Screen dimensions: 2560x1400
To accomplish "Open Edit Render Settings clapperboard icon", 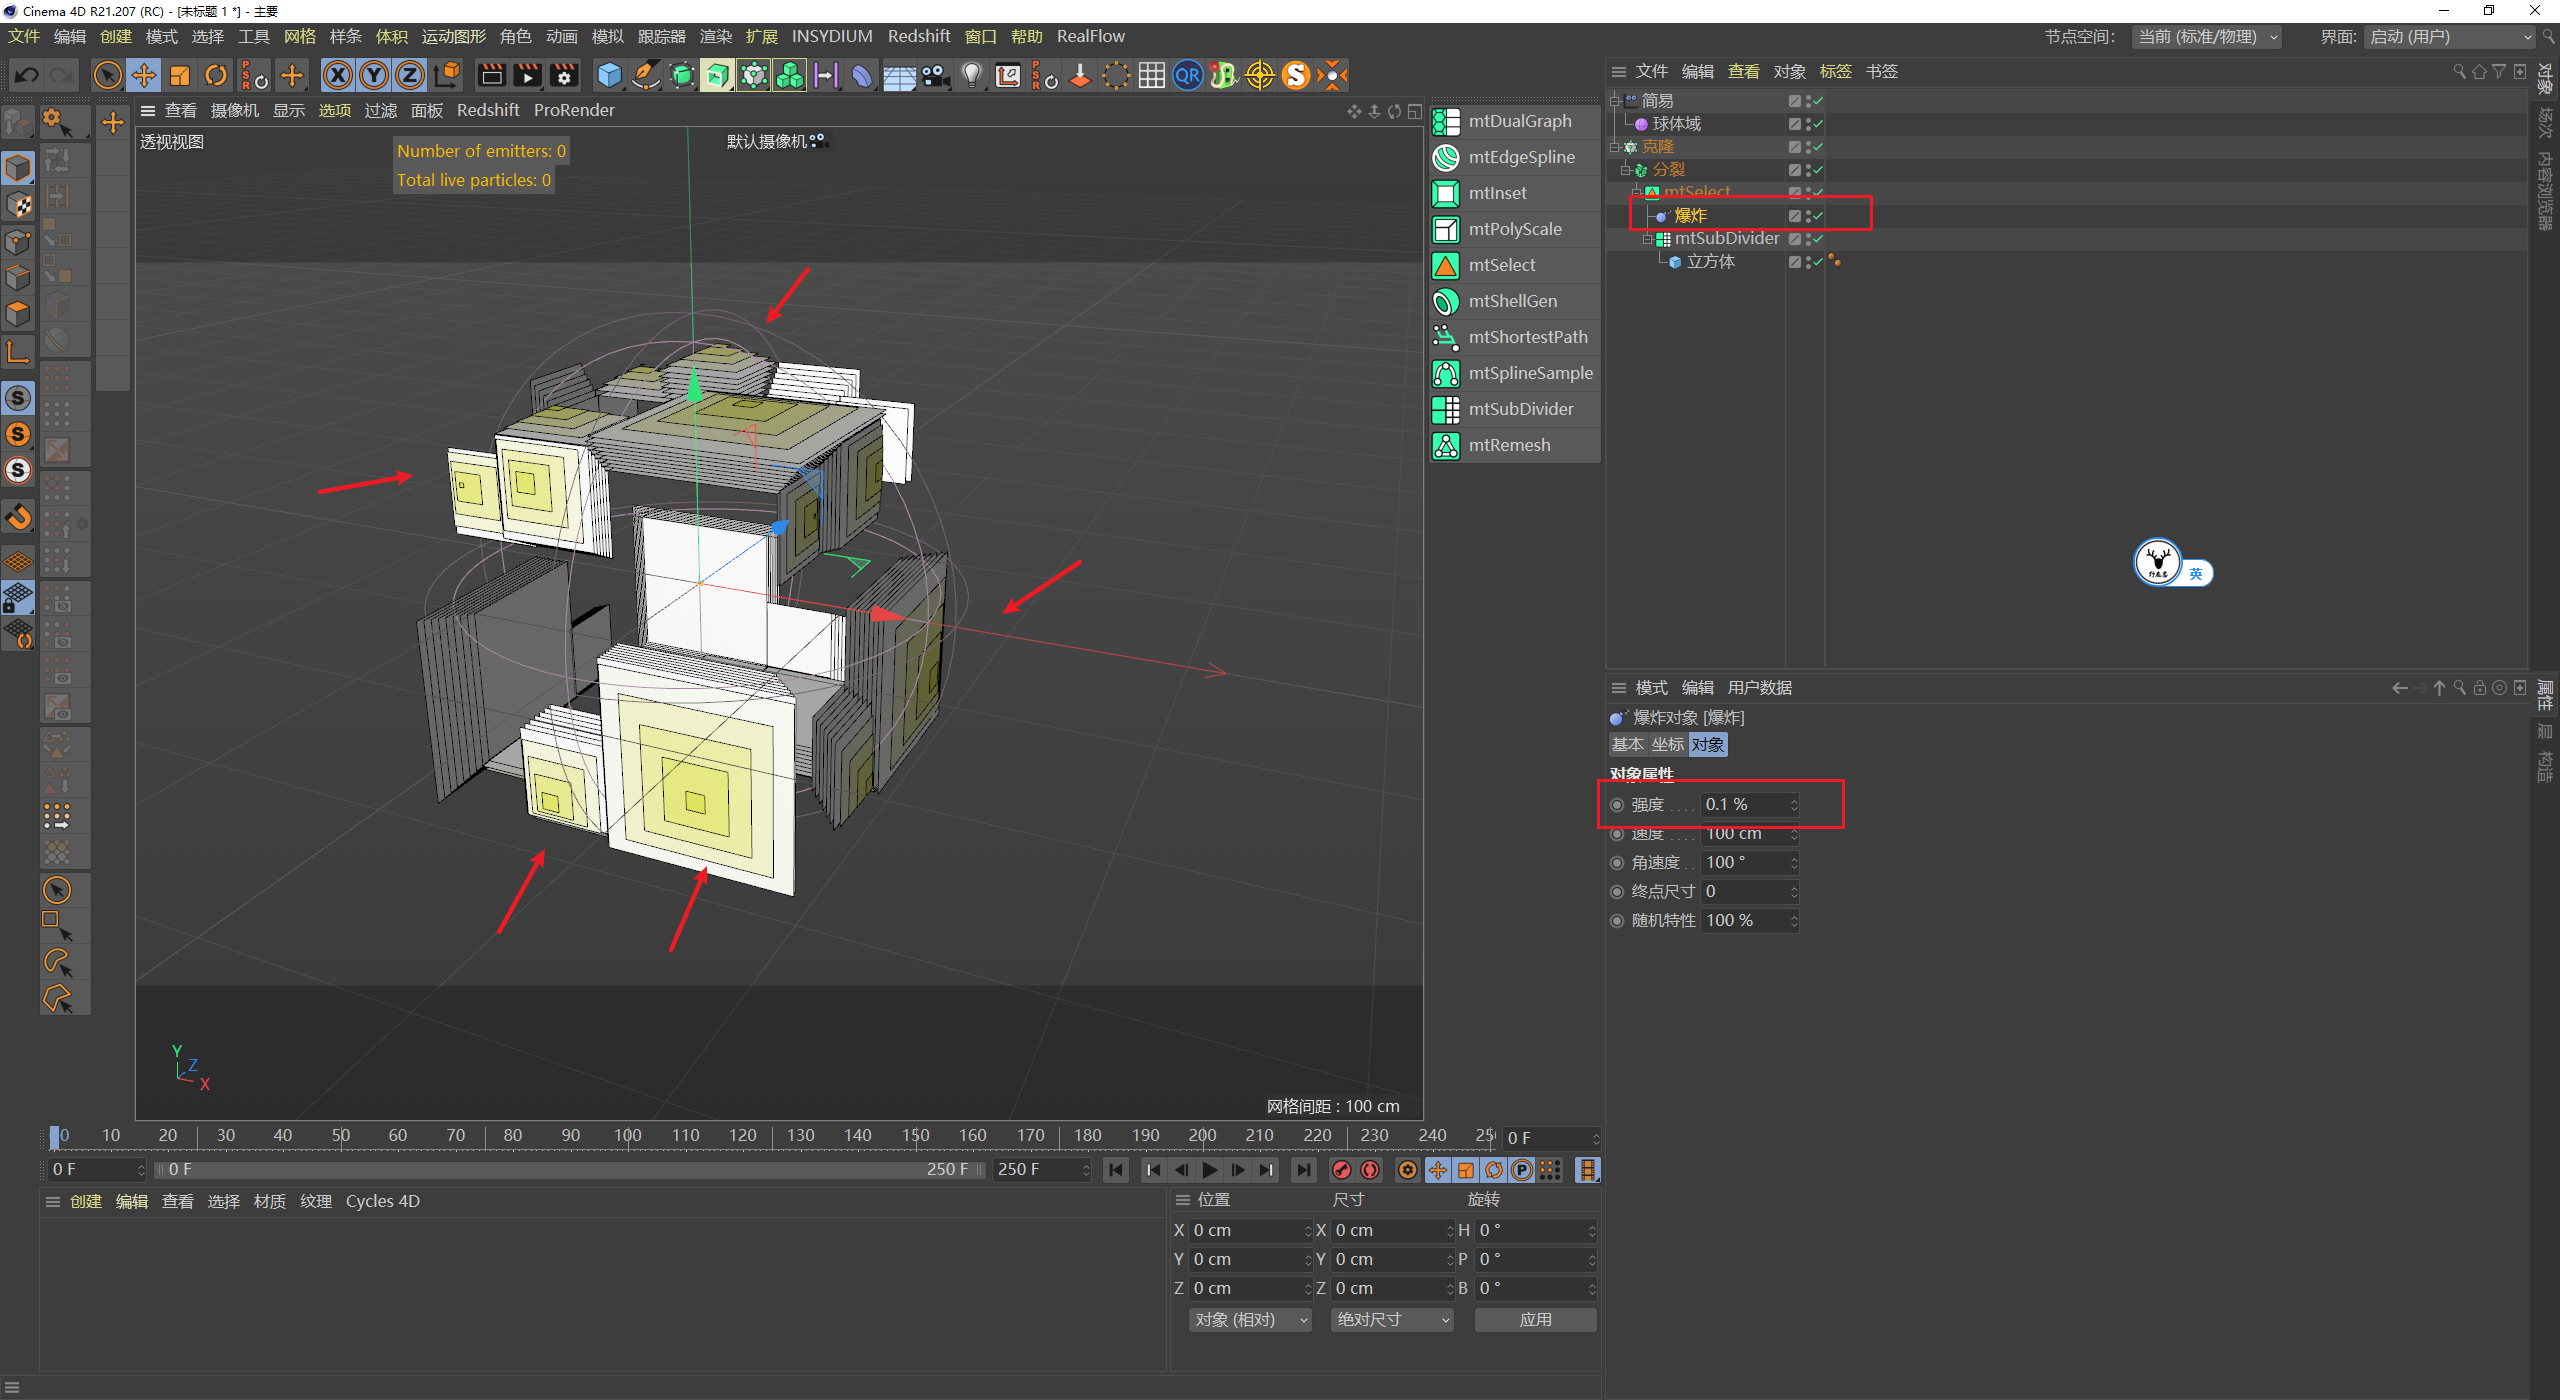I will (564, 75).
